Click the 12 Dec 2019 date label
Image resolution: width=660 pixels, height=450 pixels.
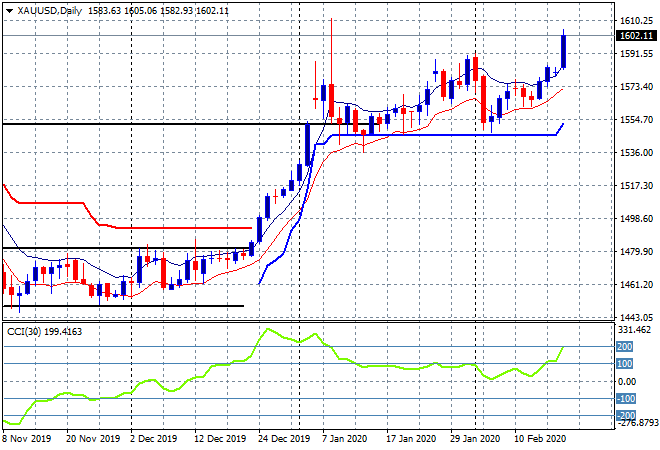click(x=220, y=439)
